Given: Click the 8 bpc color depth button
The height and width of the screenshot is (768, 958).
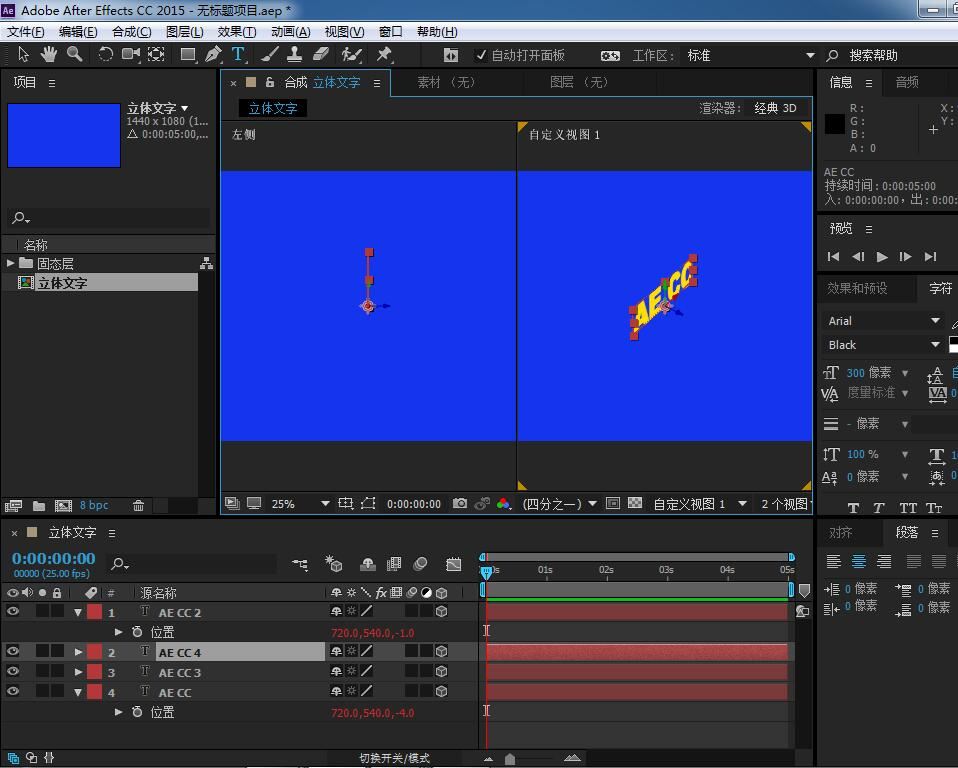Looking at the screenshot, I should click(93, 505).
